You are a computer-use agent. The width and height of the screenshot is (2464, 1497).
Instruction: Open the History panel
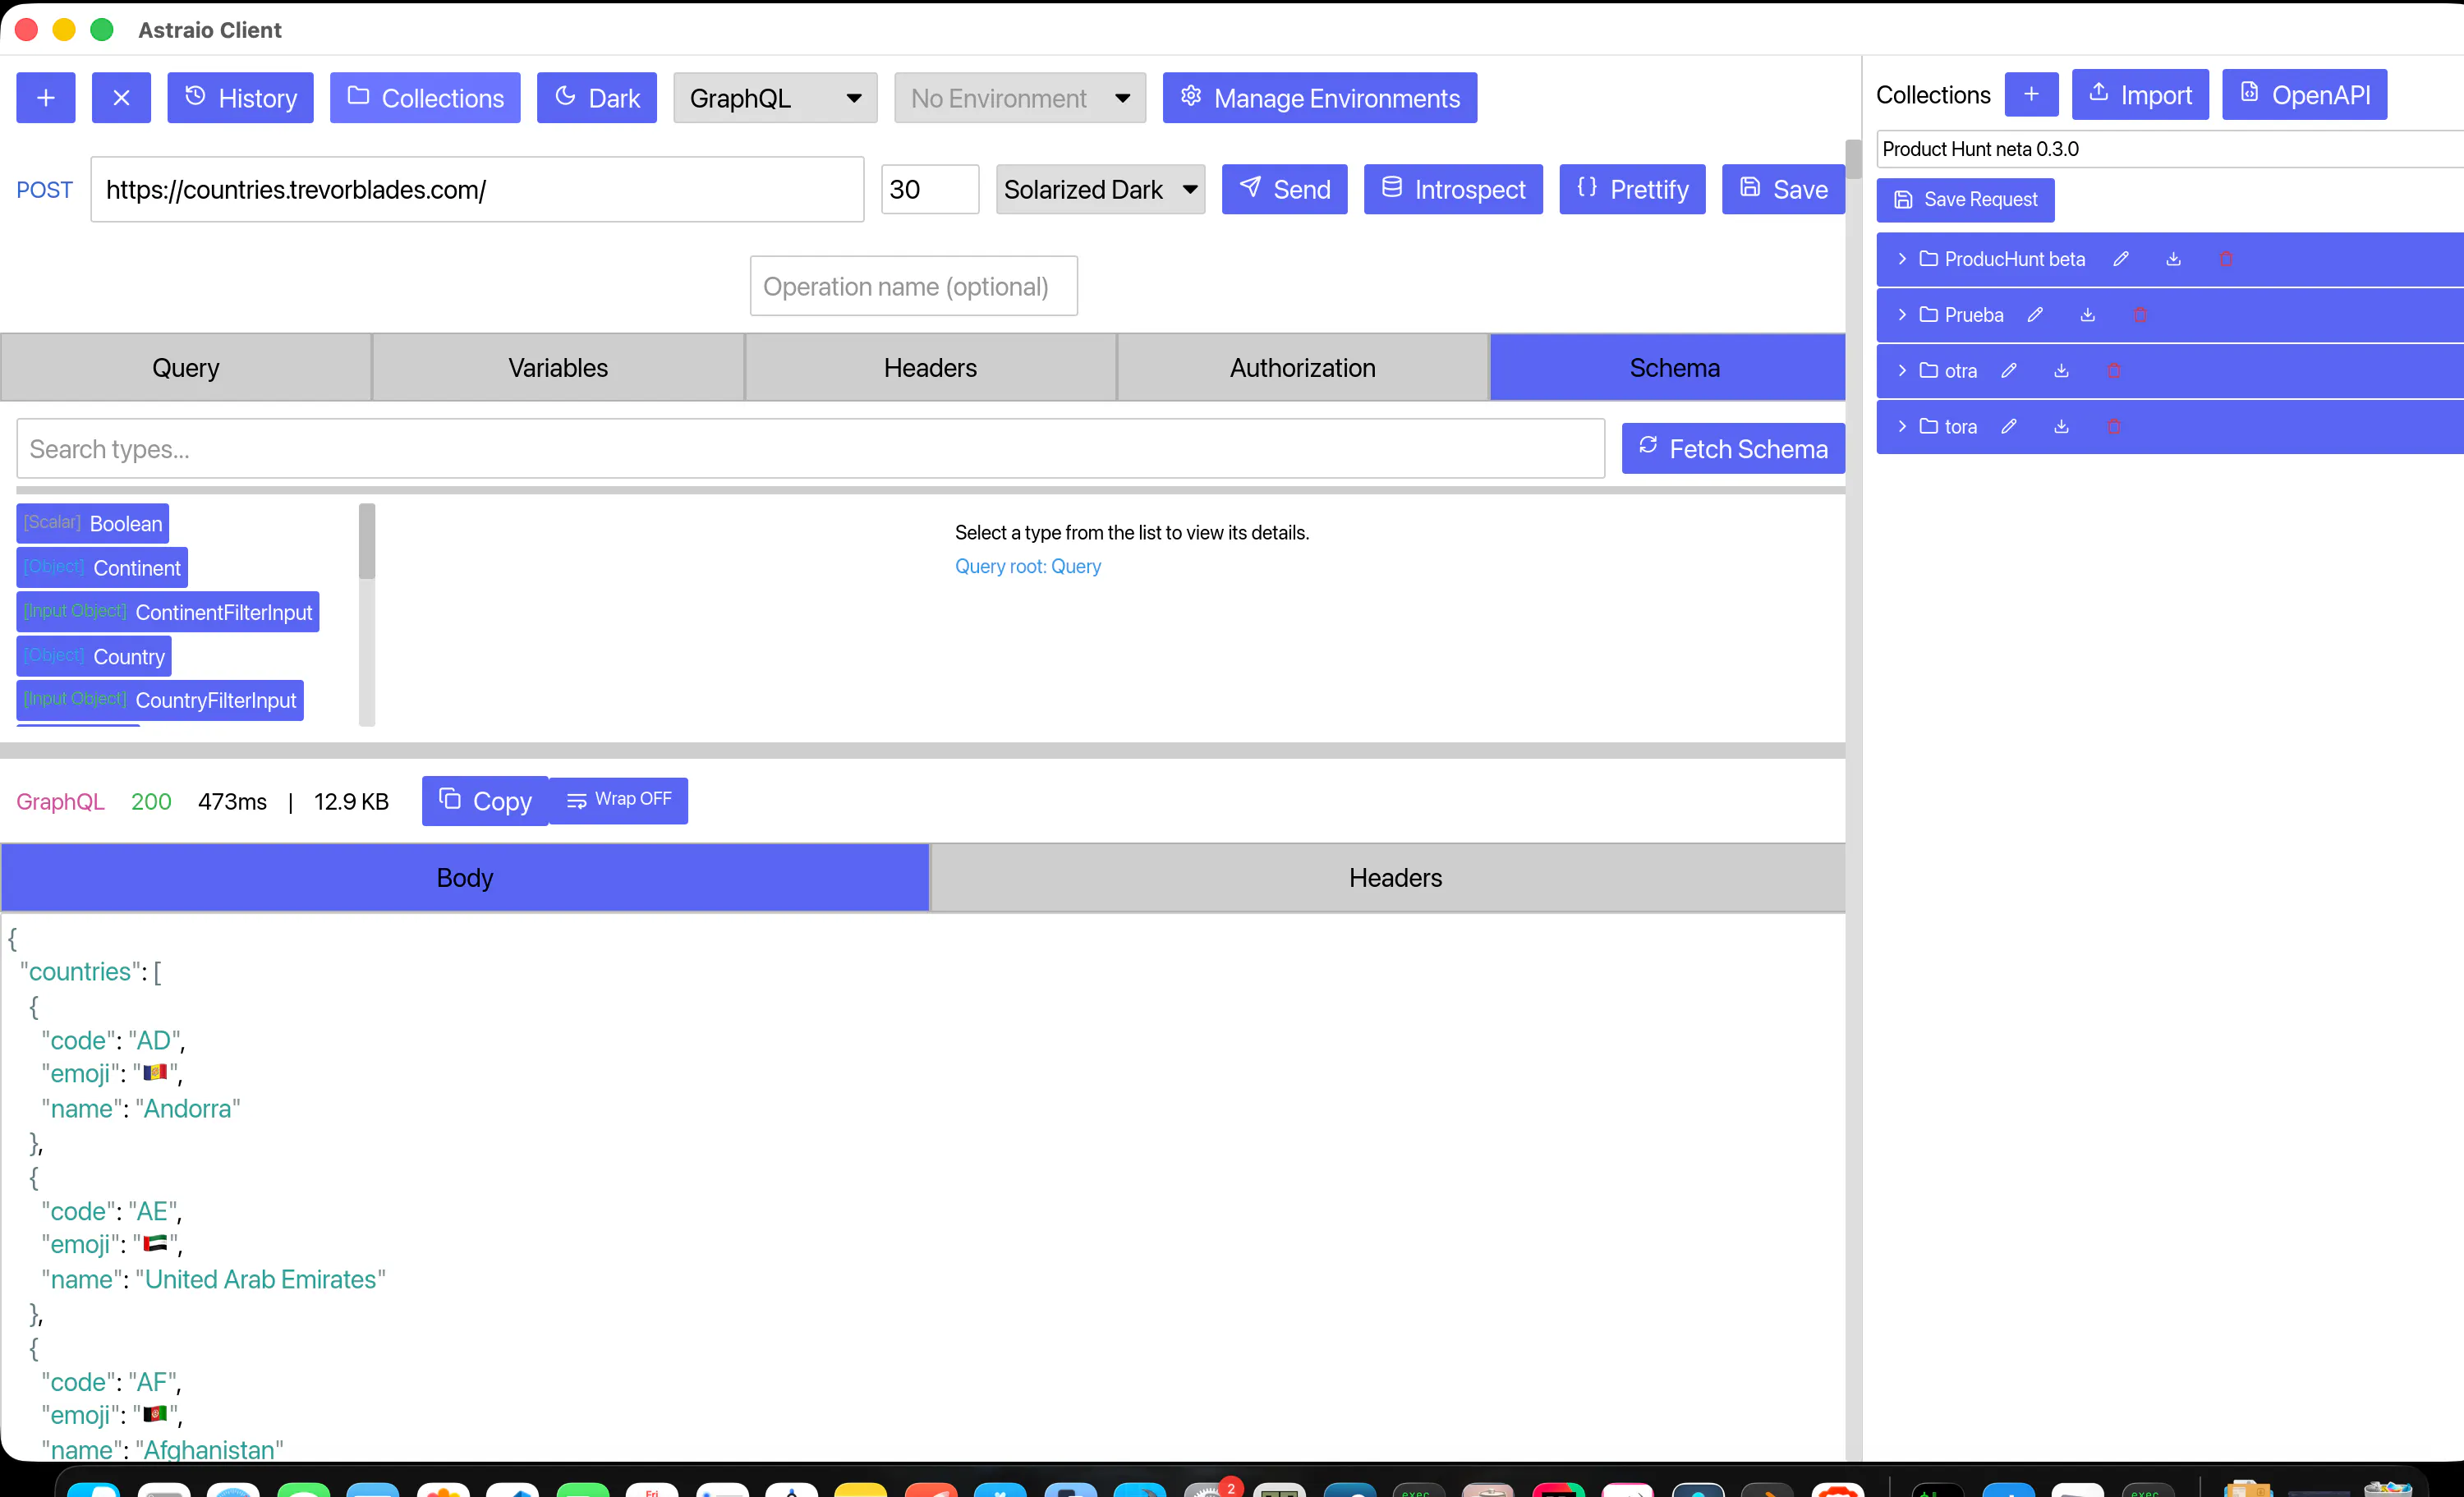pyautogui.click(x=240, y=98)
